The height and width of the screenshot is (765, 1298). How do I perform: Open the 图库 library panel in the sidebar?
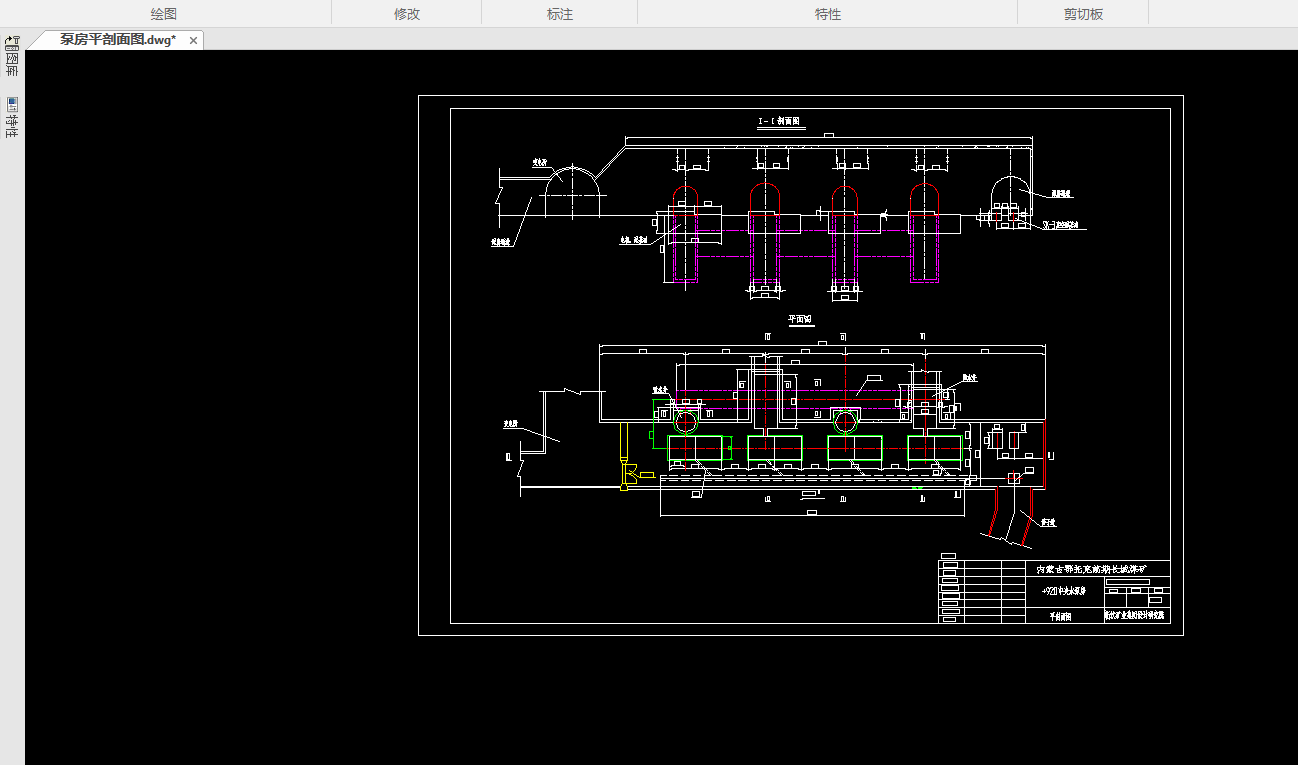click(12, 57)
